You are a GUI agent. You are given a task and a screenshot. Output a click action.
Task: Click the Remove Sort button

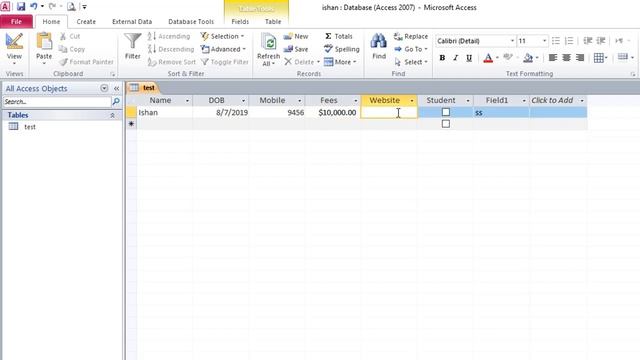pyautogui.click(x=172, y=62)
